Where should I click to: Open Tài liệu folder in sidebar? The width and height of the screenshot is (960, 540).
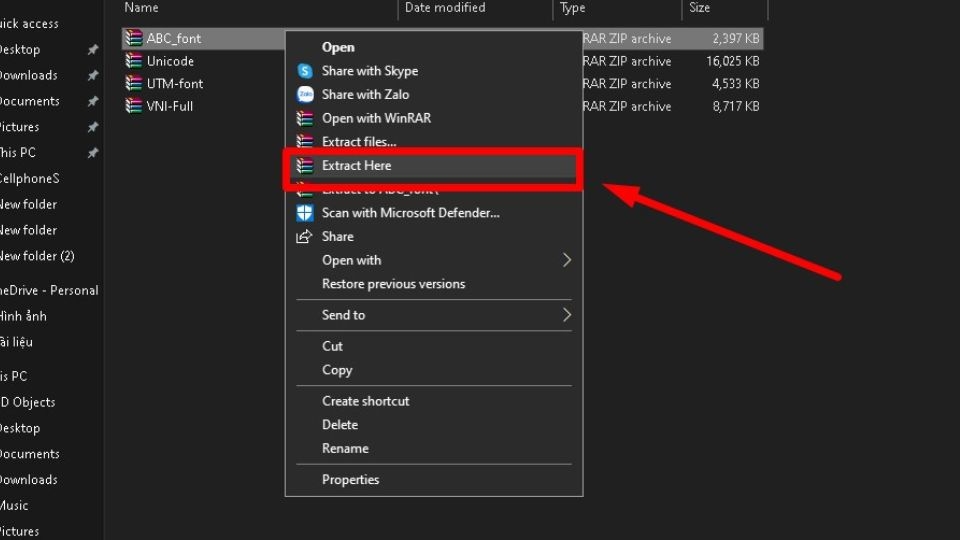click(x=17, y=342)
